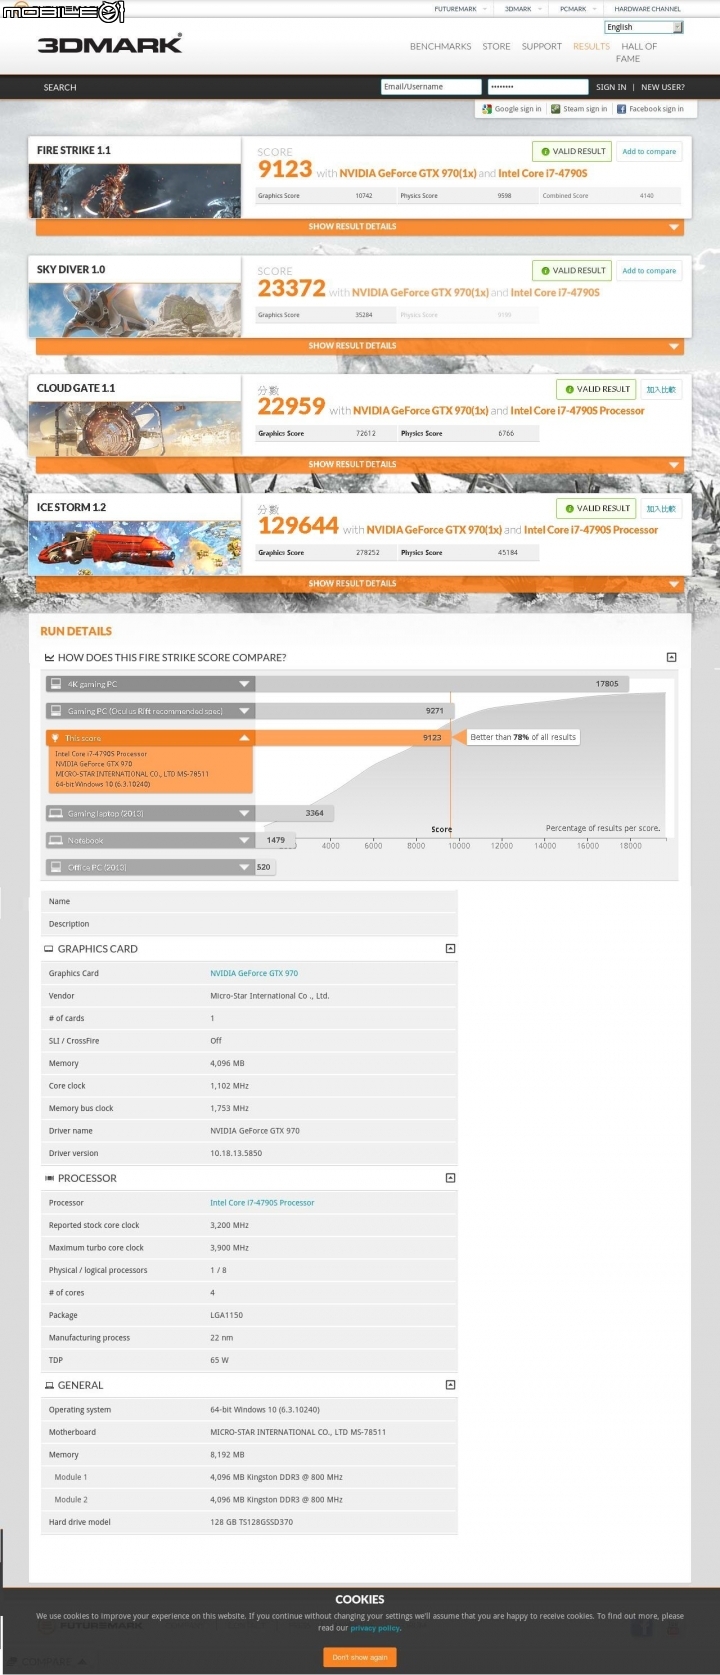Click driver version value 10.18.13.5850
The height and width of the screenshot is (1675, 720).
point(236,1153)
